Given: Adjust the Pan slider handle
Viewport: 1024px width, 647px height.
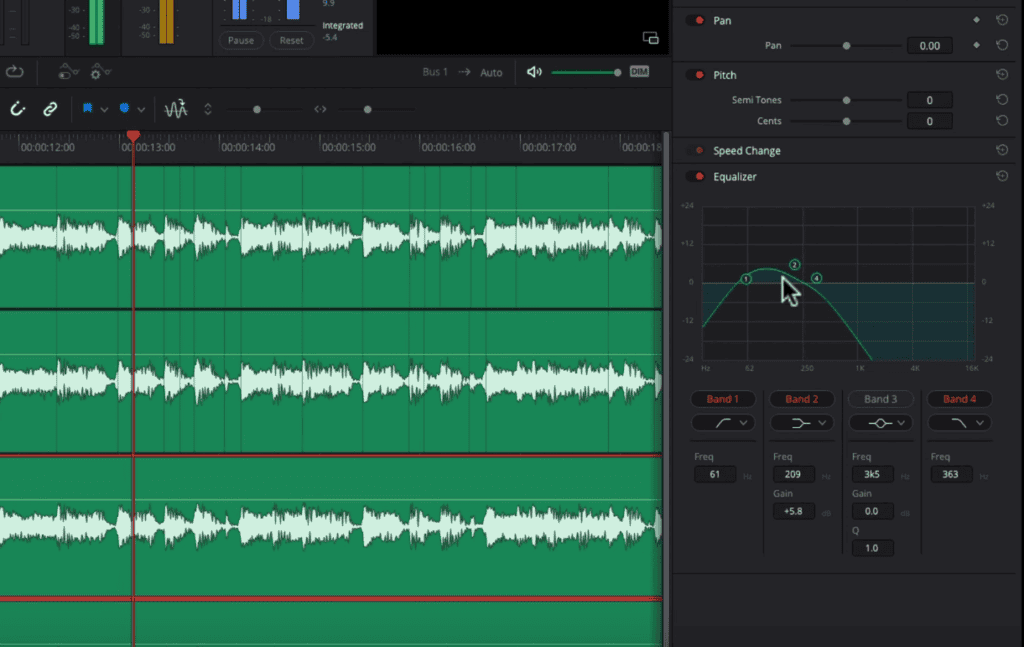Looking at the screenshot, I should 846,46.
